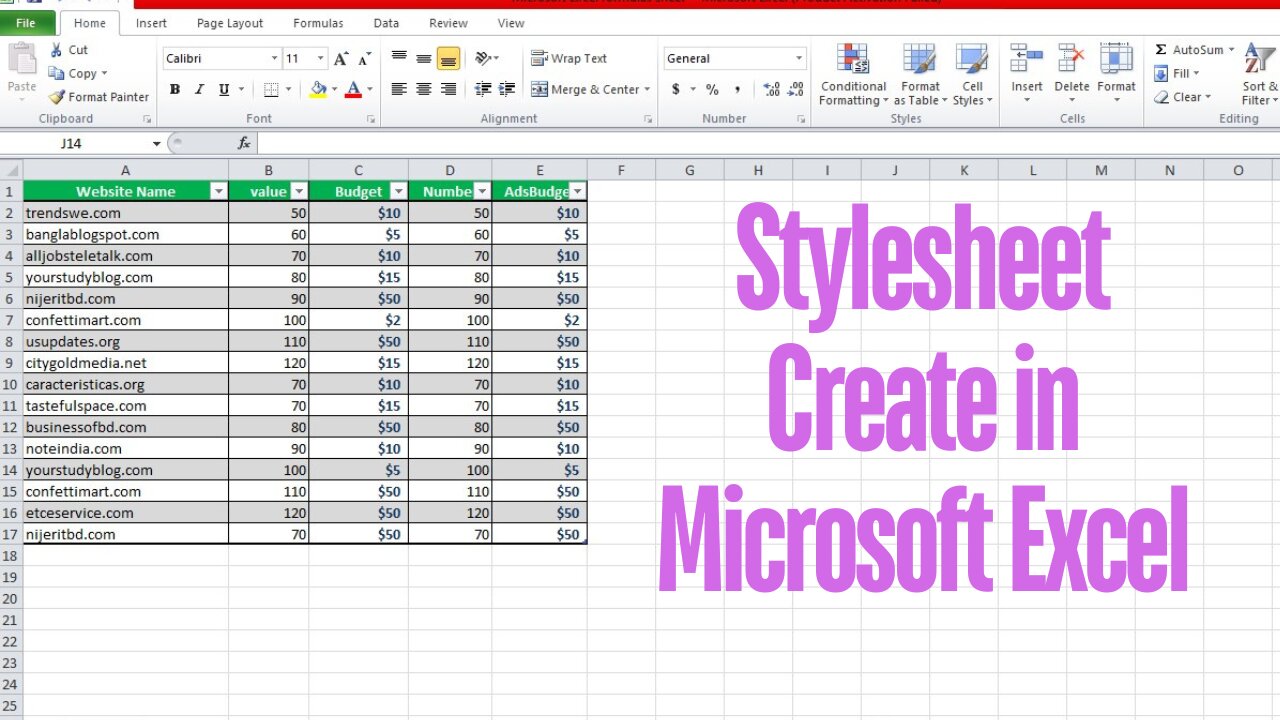1280x720 pixels.
Task: Open Conditional Formatting menu
Action: coord(853,75)
